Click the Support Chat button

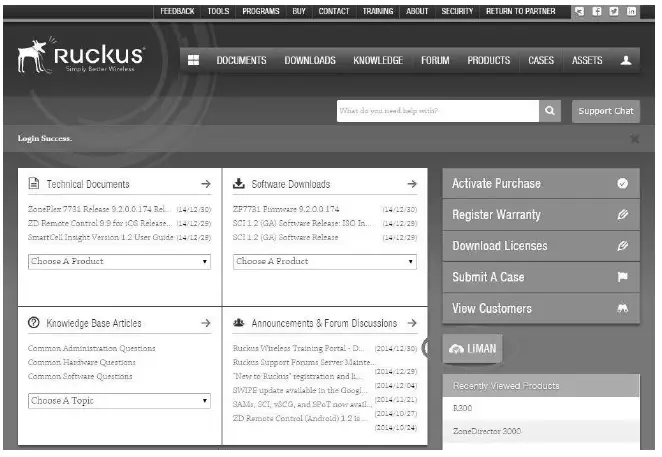[x=606, y=111]
